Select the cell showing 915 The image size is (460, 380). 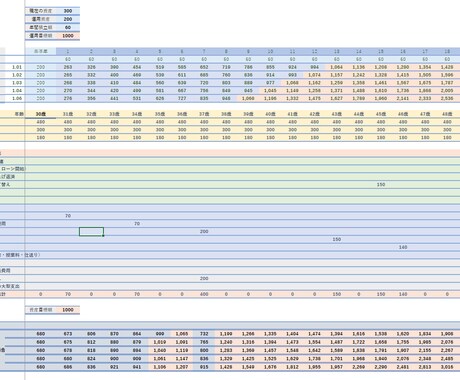coord(204,367)
